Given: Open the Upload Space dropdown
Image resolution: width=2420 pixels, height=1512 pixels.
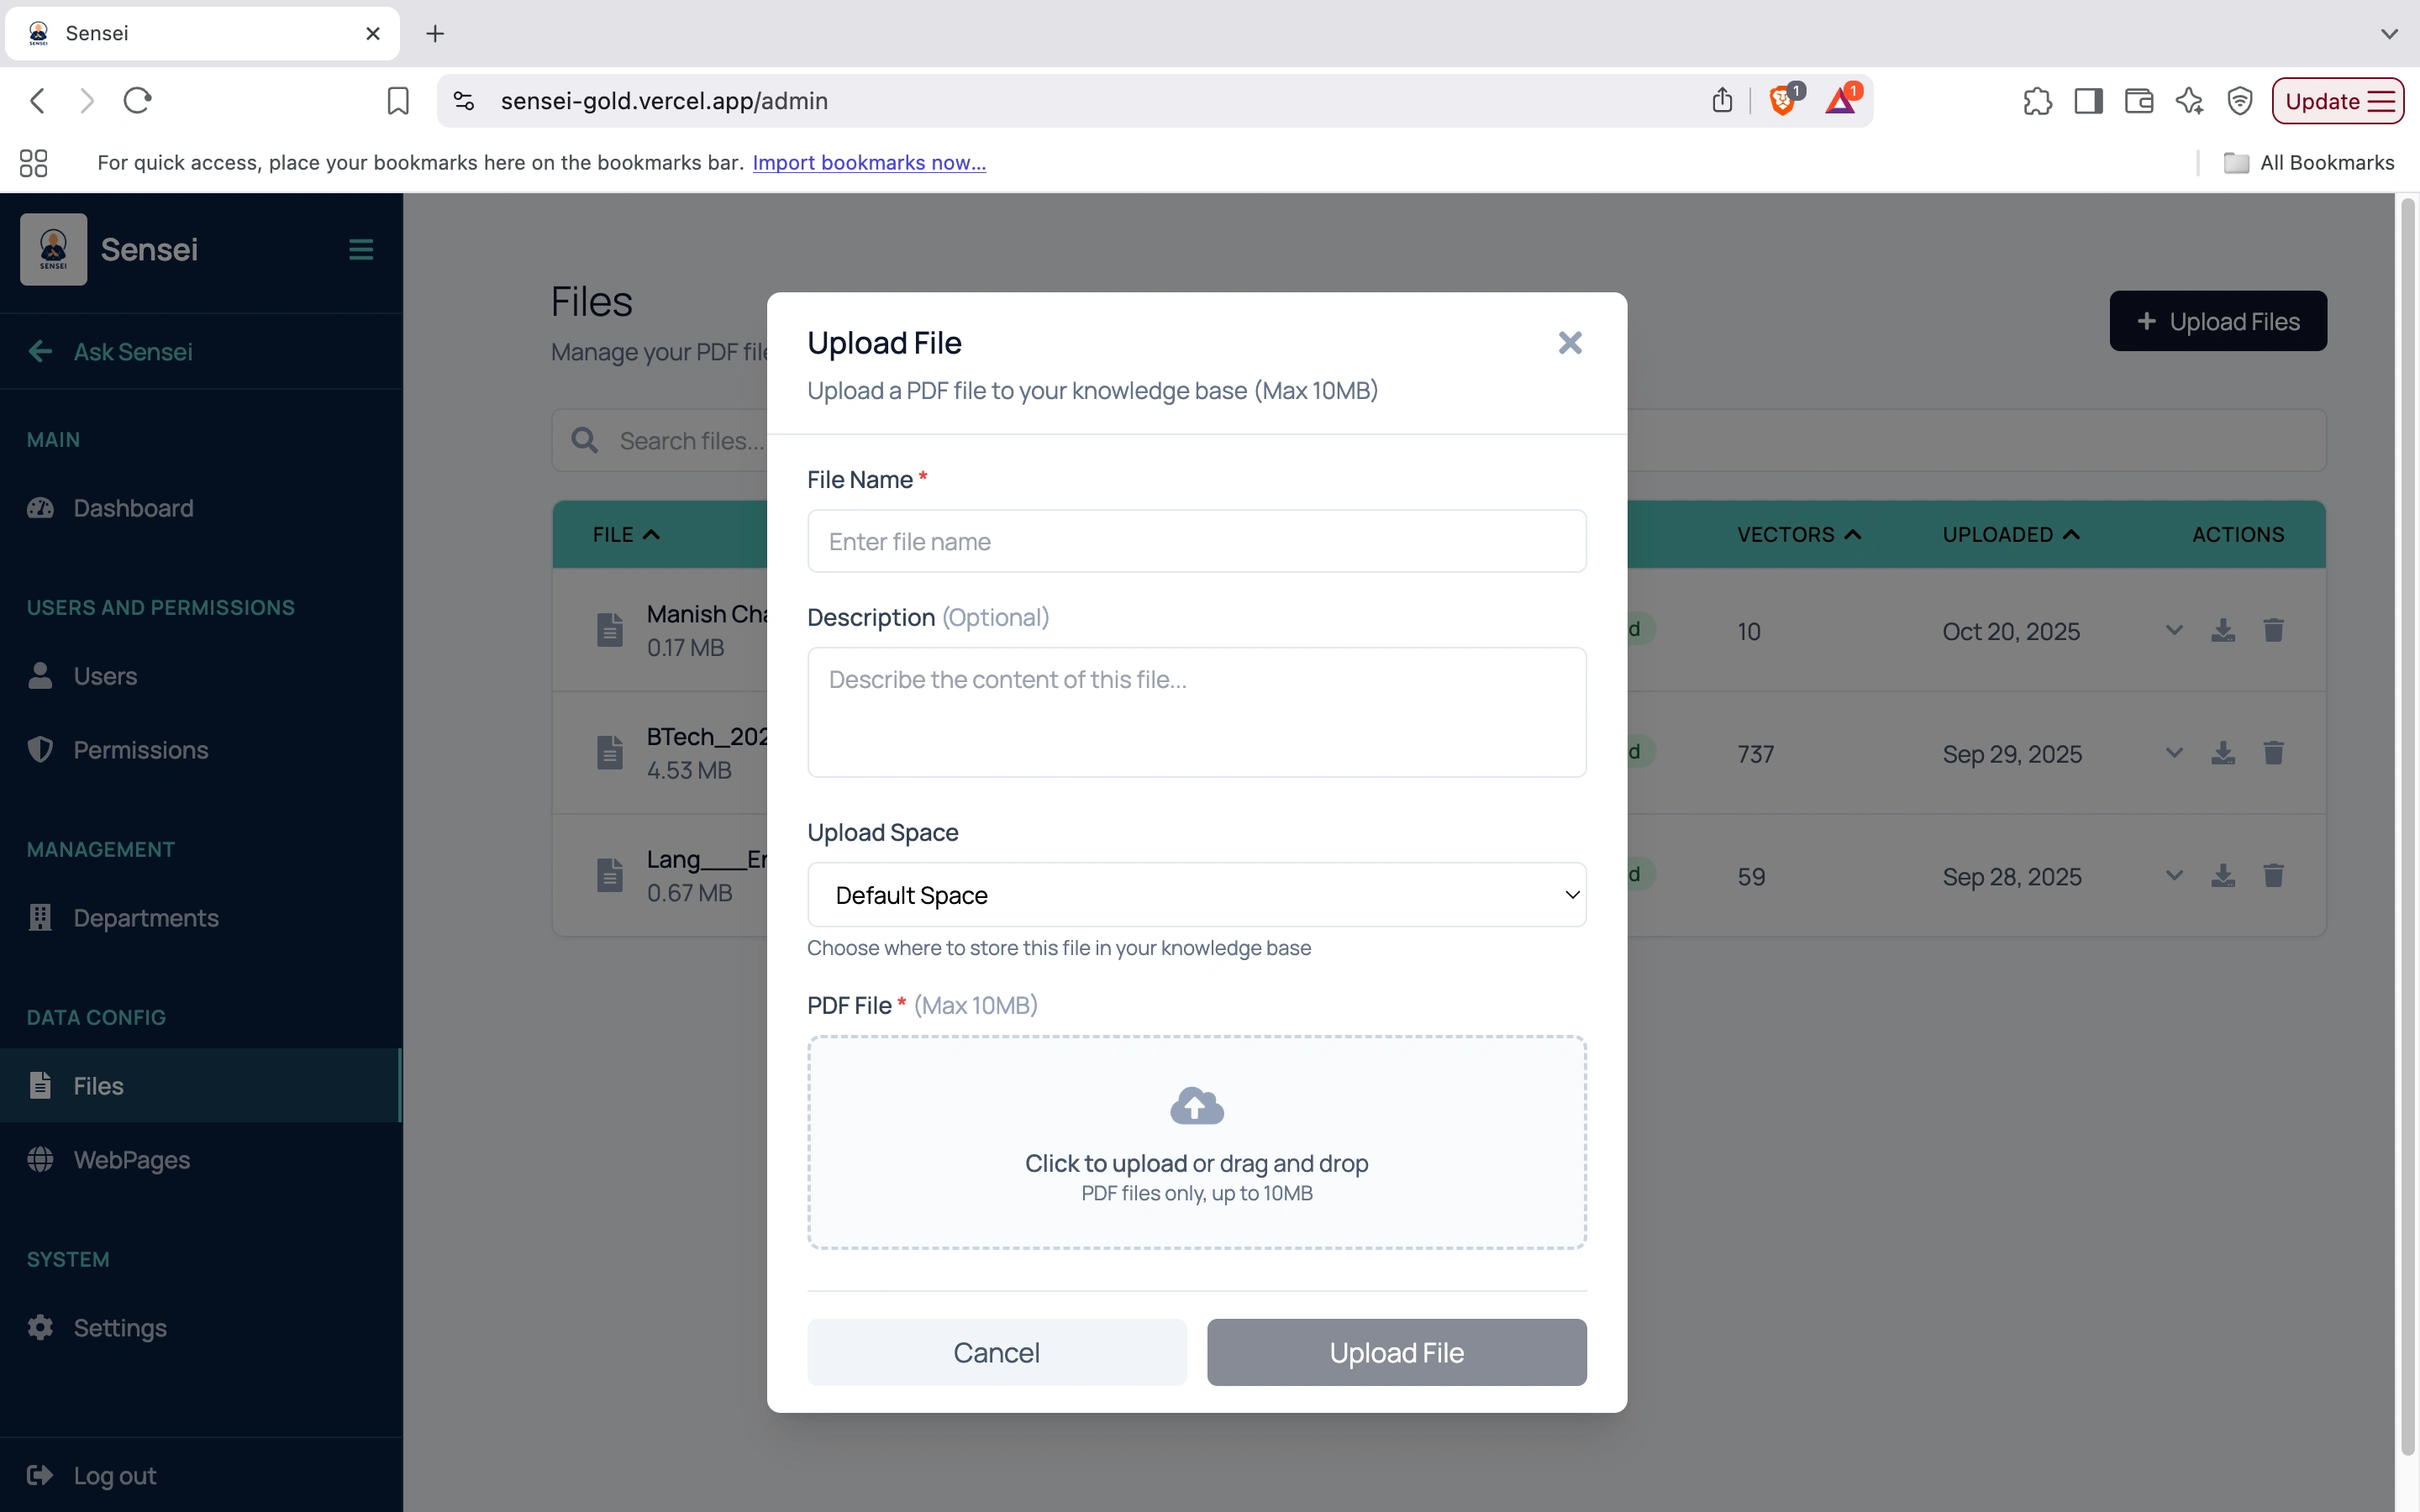Looking at the screenshot, I should tap(1196, 895).
